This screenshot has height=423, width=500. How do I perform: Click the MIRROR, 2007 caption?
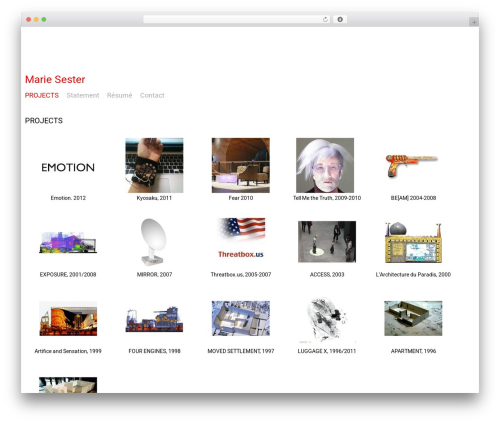(x=154, y=274)
